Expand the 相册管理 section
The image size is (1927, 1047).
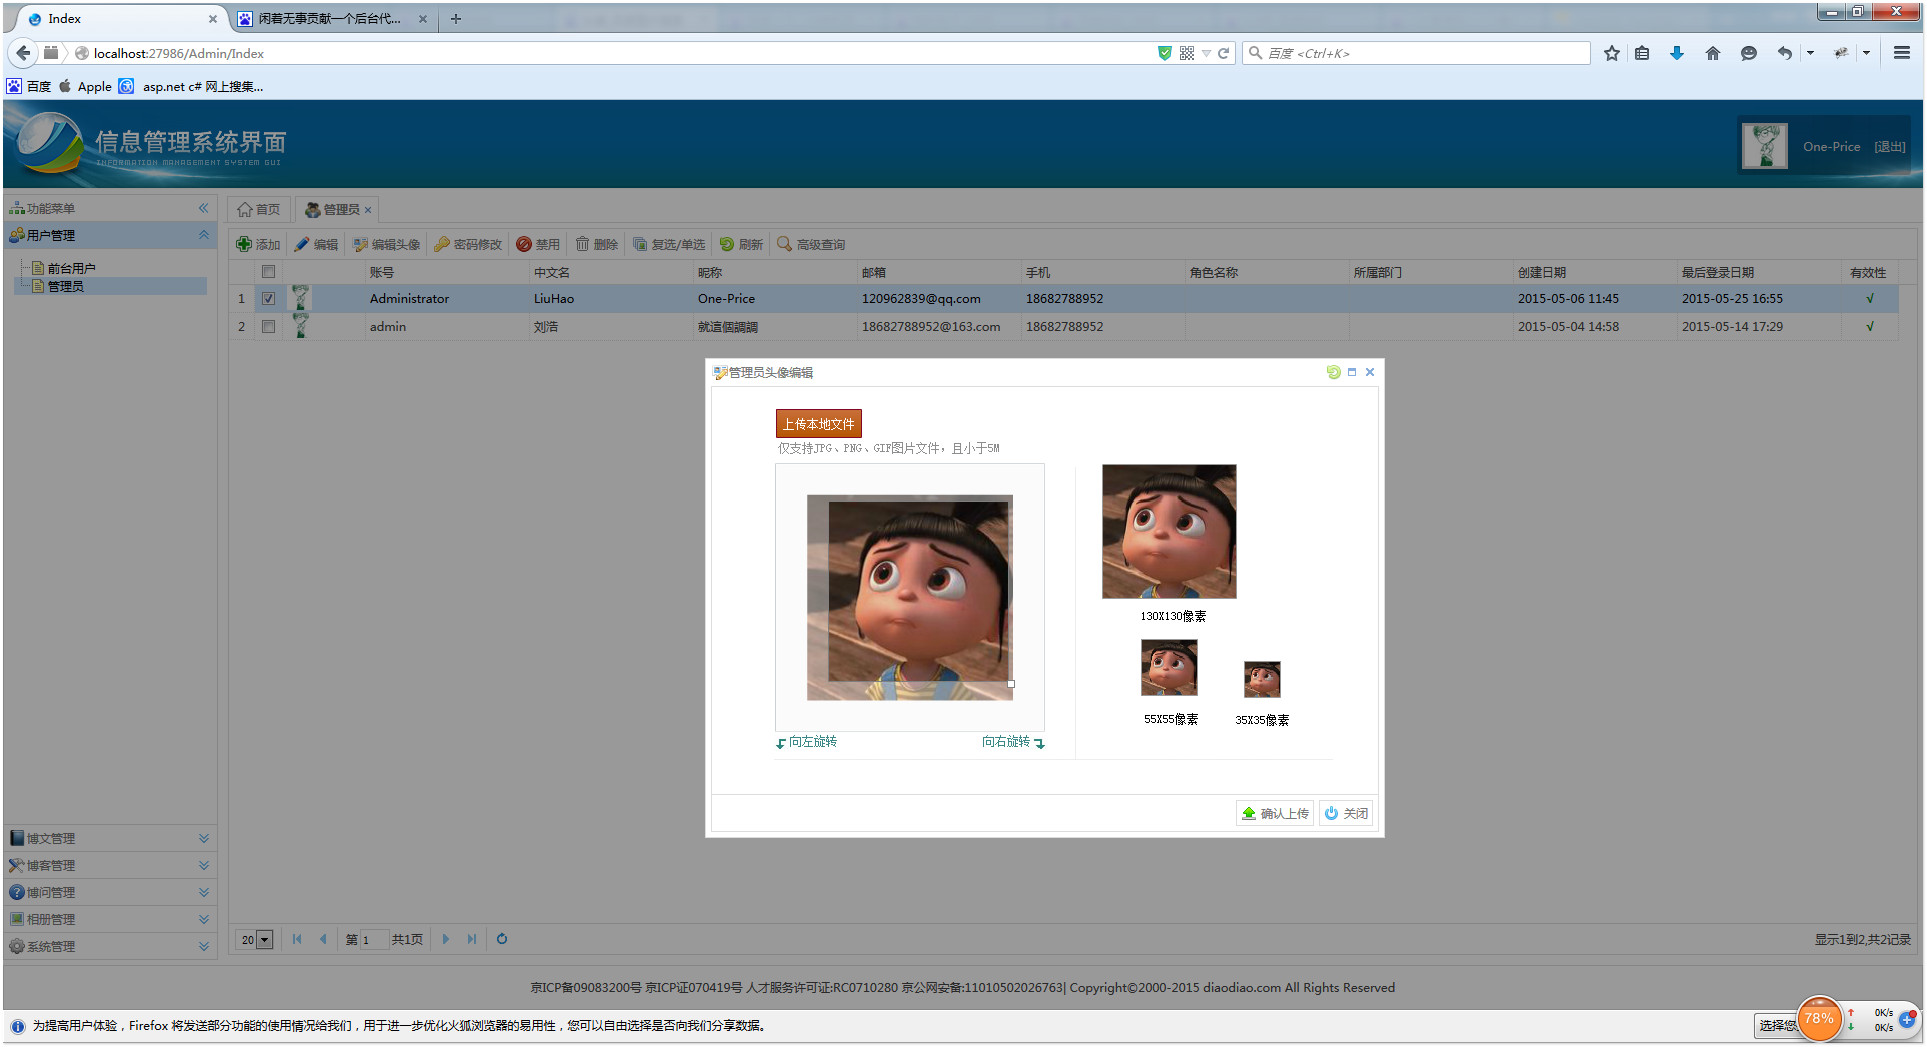(203, 919)
